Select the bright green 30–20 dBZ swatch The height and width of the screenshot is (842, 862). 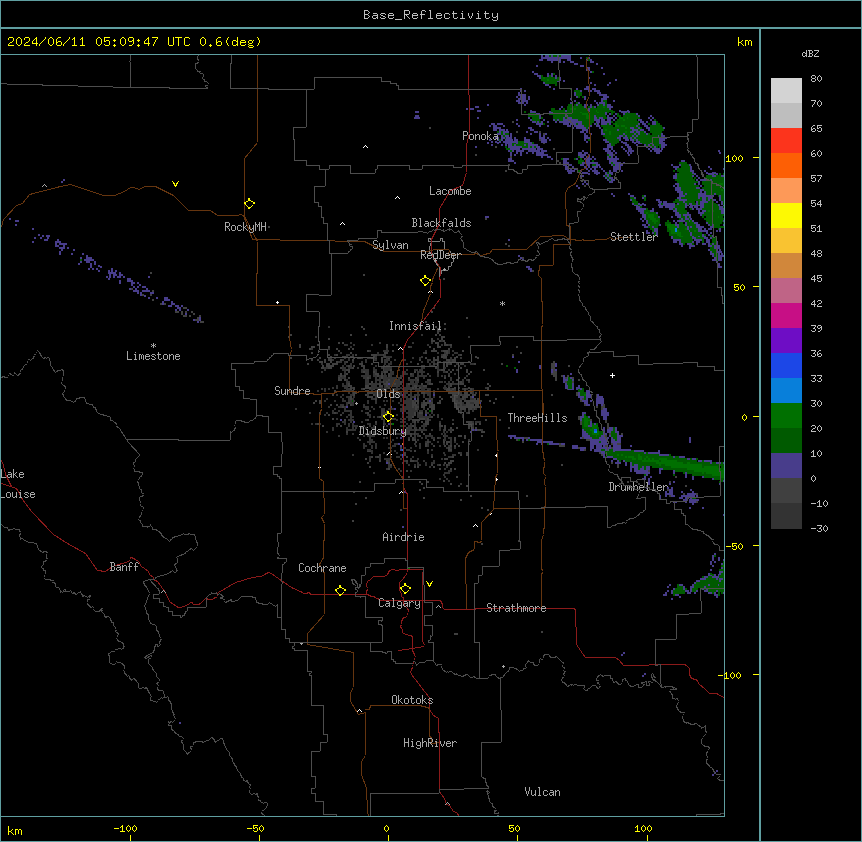click(x=786, y=416)
